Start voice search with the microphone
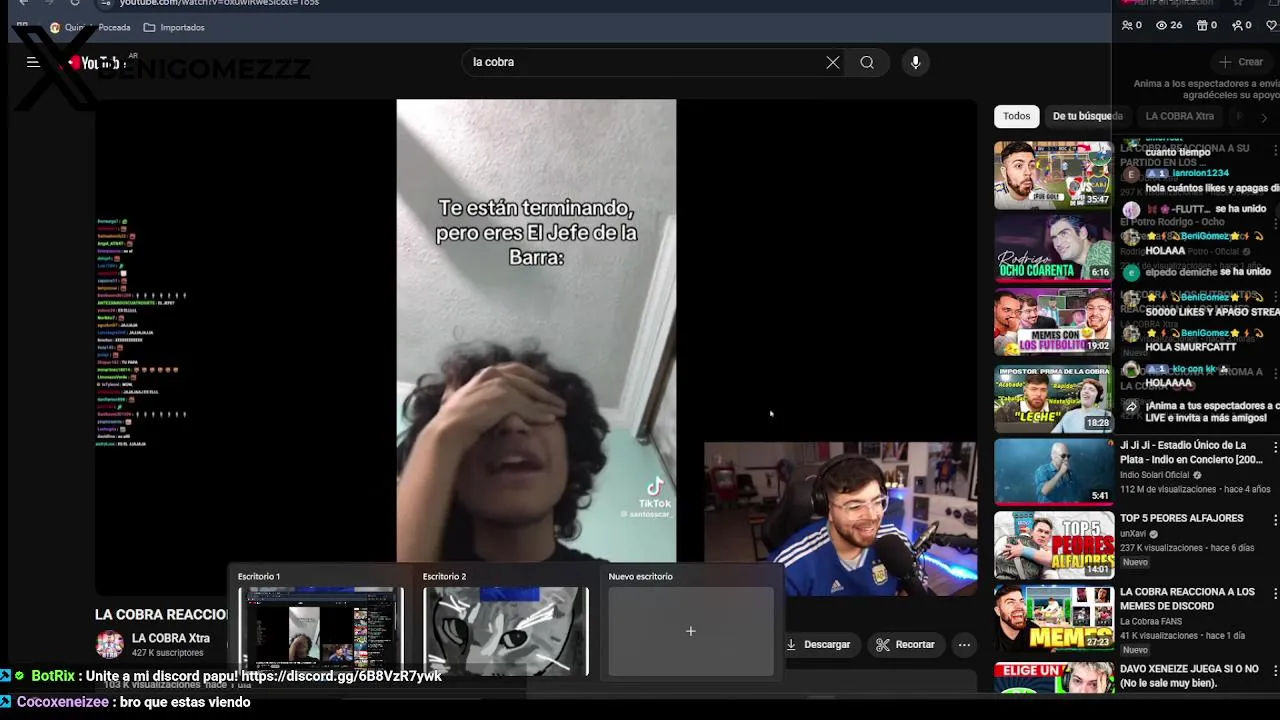This screenshot has width=1280, height=720. point(915,62)
